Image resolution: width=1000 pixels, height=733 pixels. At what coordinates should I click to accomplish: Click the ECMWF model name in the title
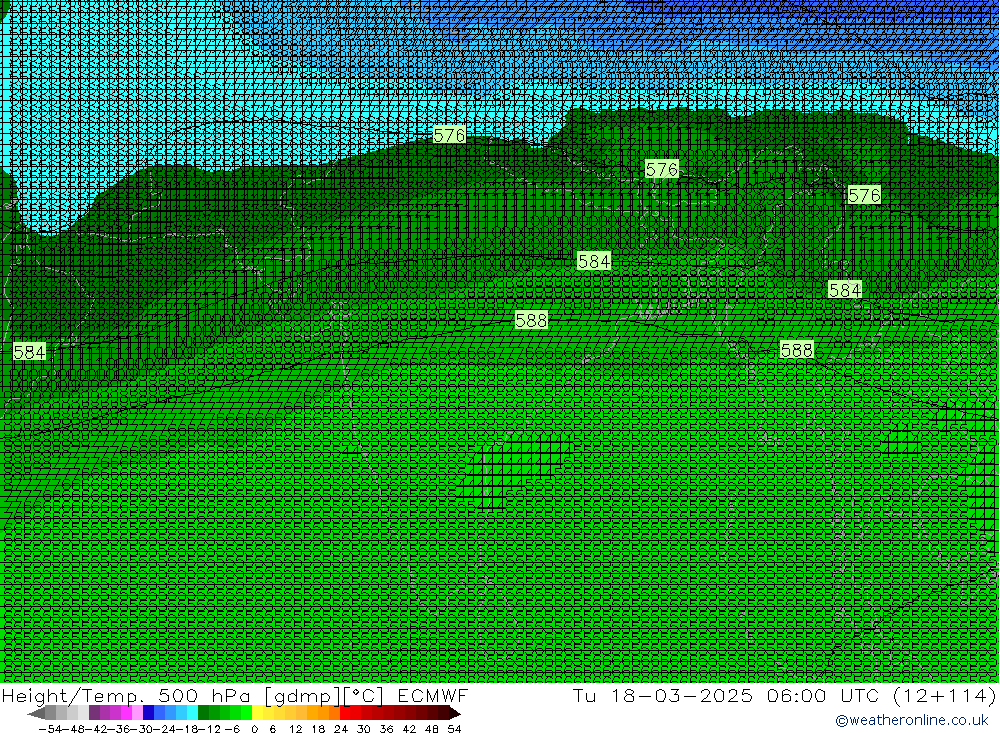click(432, 695)
